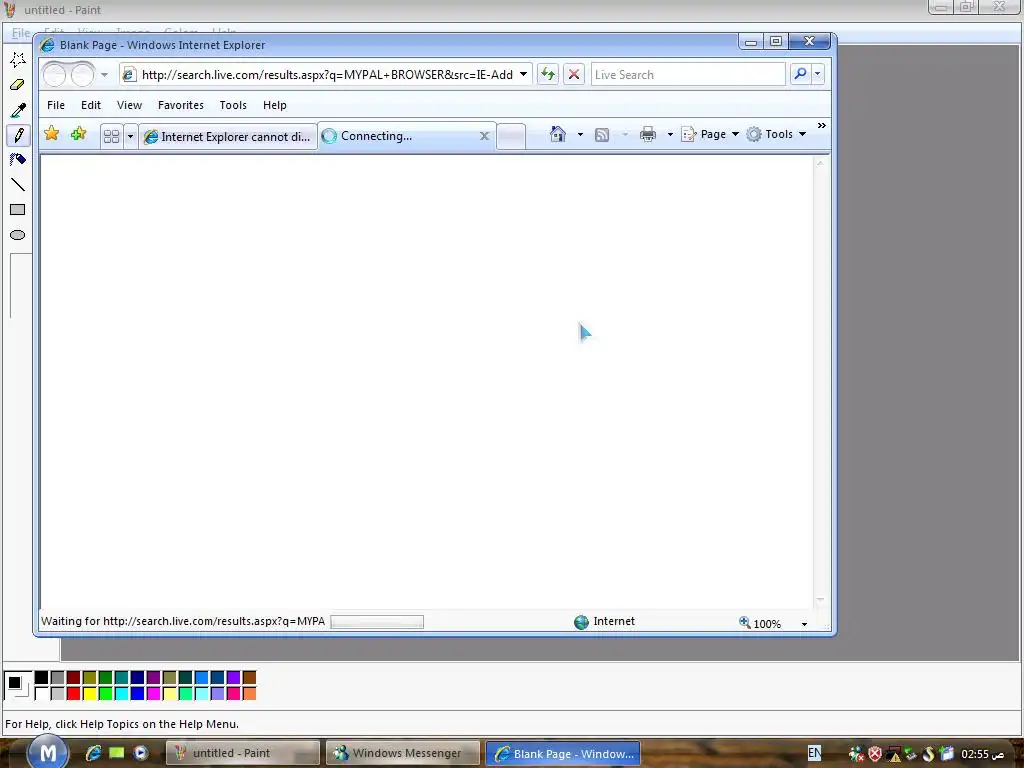
Task: Open the Favorites menu
Action: (181, 105)
